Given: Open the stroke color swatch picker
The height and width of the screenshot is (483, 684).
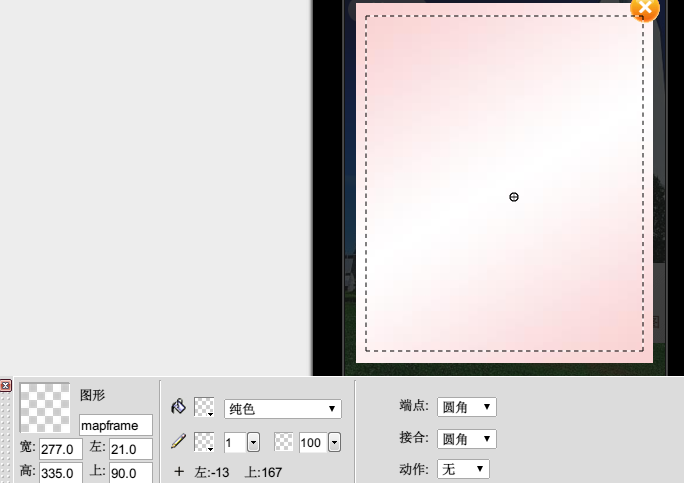Looking at the screenshot, I should tap(204, 441).
